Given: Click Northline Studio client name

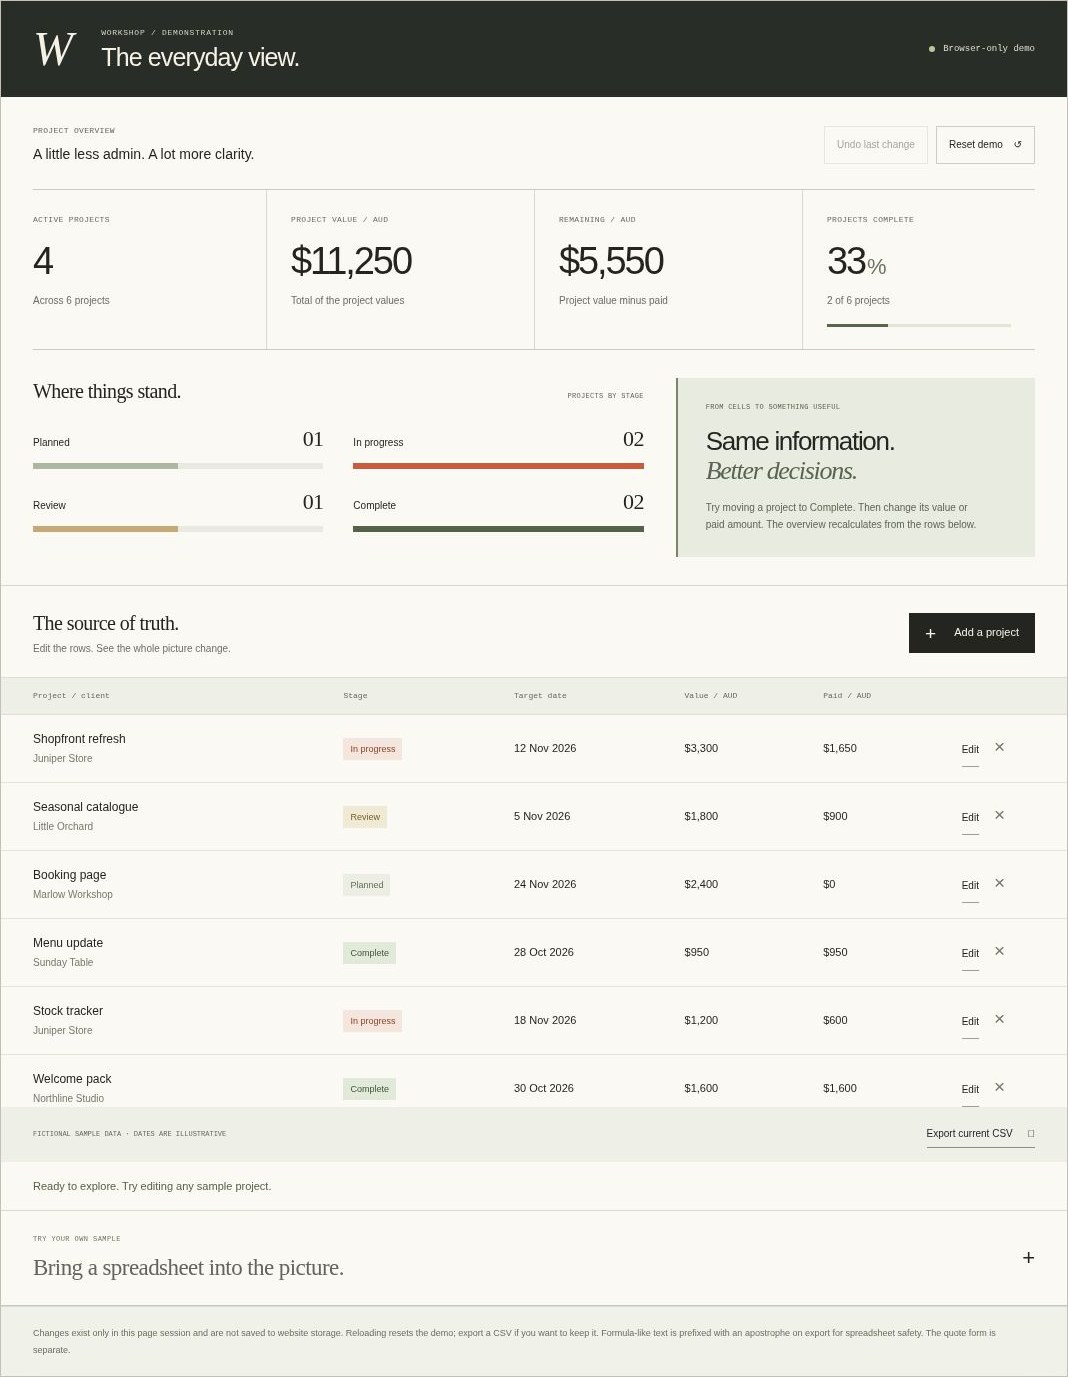Looking at the screenshot, I should [x=68, y=1098].
